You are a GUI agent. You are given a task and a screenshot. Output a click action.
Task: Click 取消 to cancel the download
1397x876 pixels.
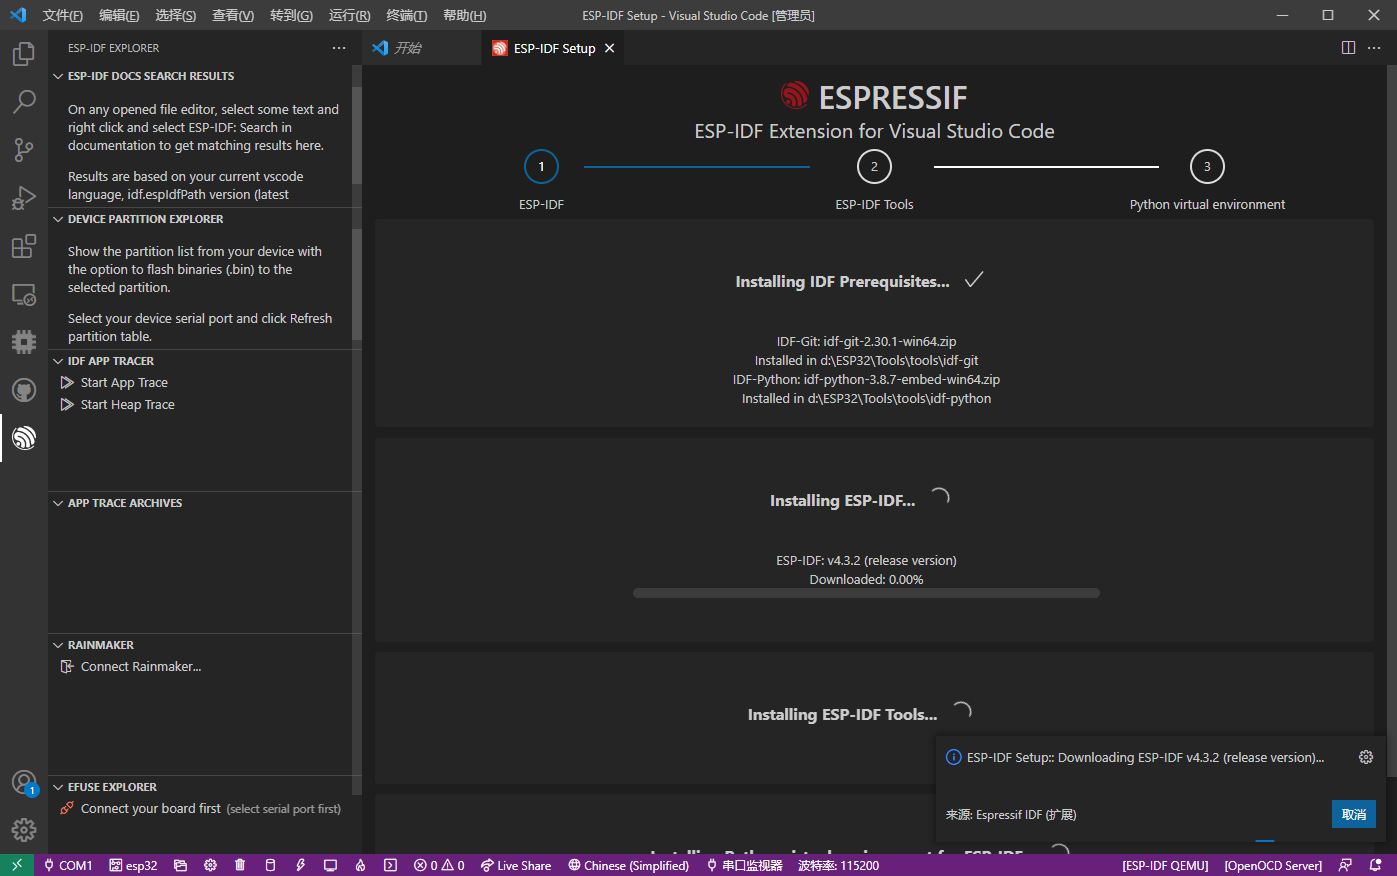(1354, 814)
